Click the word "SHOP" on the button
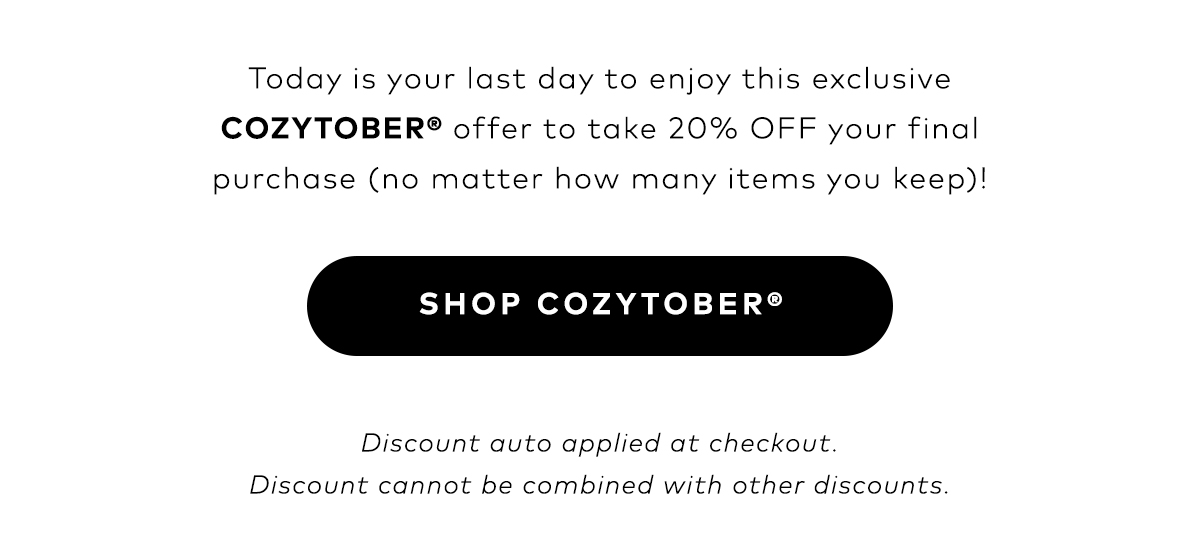The width and height of the screenshot is (1200, 533). (468, 306)
